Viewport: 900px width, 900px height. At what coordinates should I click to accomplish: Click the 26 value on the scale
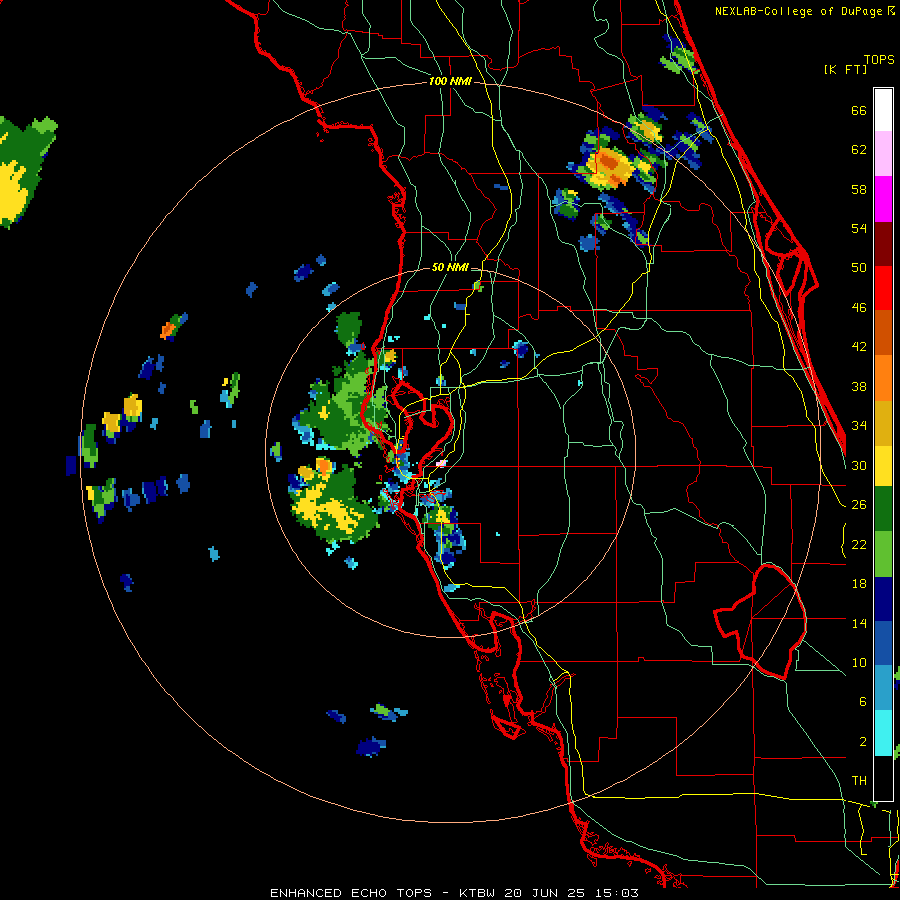pos(859,505)
